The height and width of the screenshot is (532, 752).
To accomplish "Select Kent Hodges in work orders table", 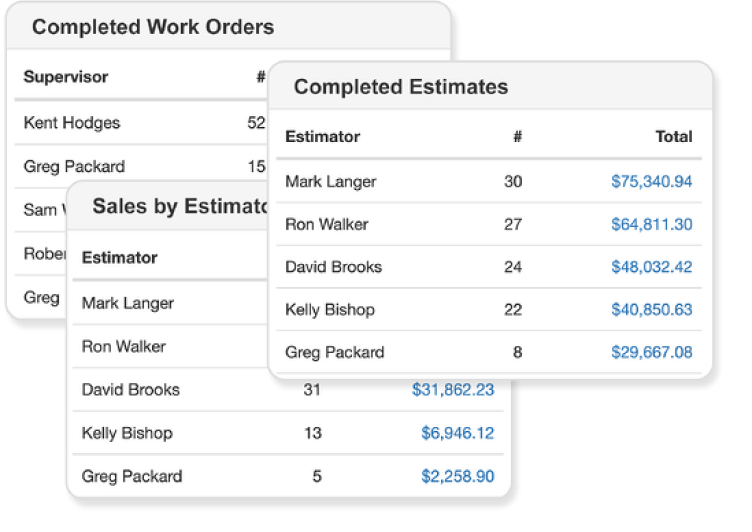I will (72, 123).
